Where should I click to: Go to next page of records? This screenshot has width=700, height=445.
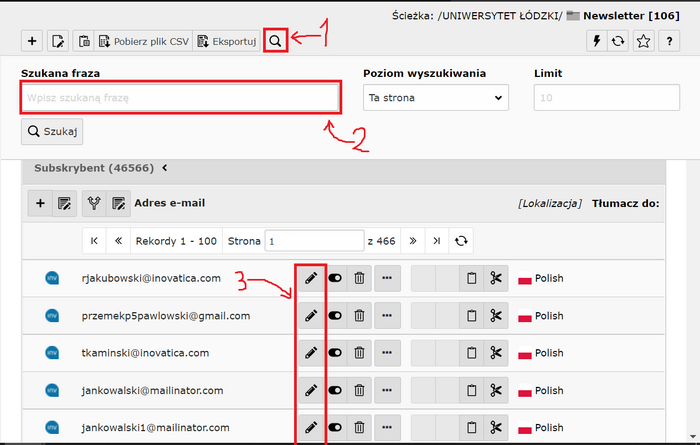[411, 241]
